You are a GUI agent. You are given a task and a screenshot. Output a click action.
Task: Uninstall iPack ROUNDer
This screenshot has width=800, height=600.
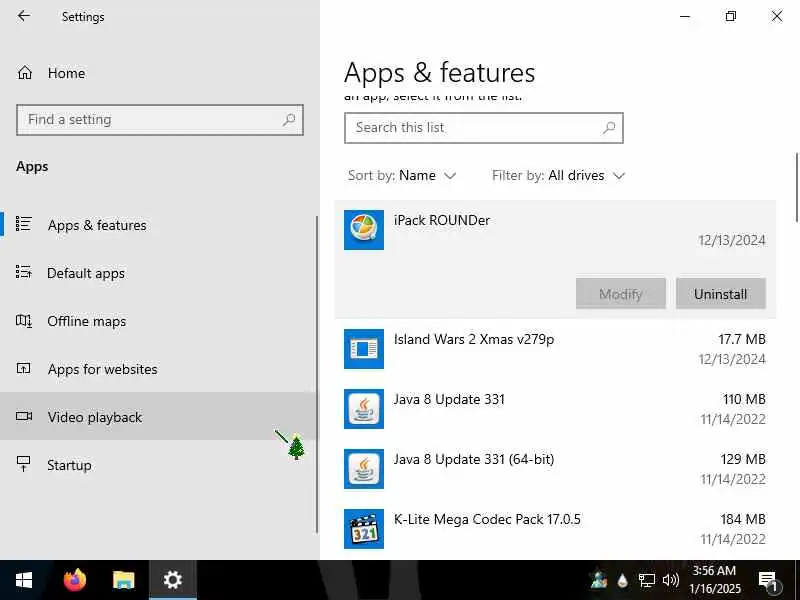(x=720, y=293)
